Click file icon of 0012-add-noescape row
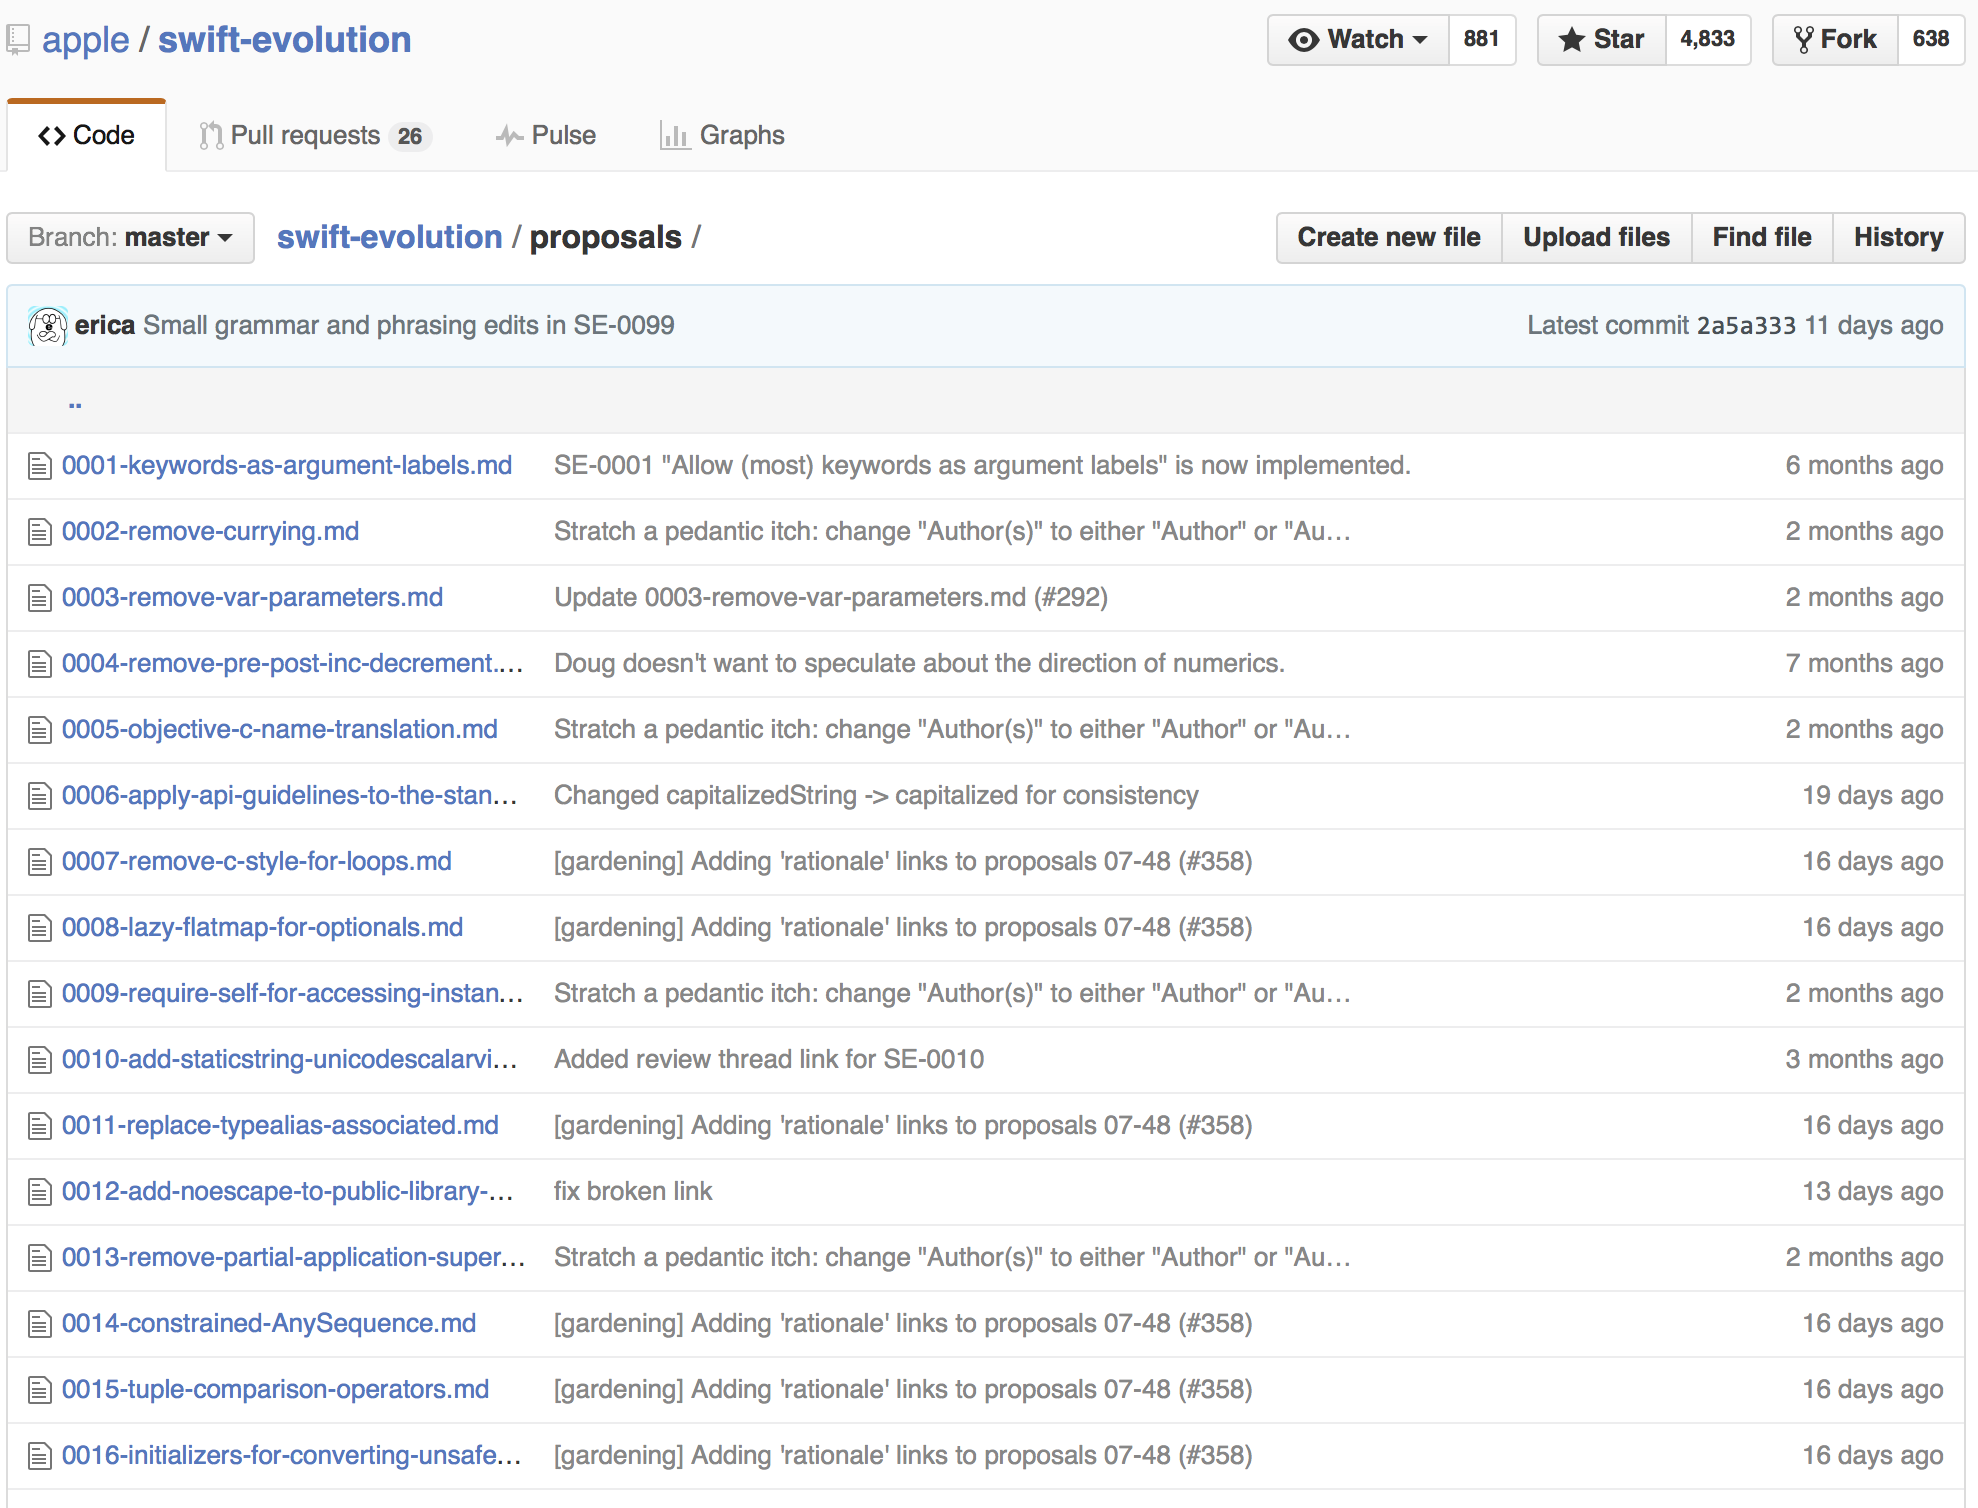Screen dimensions: 1978x1508 [40, 1192]
